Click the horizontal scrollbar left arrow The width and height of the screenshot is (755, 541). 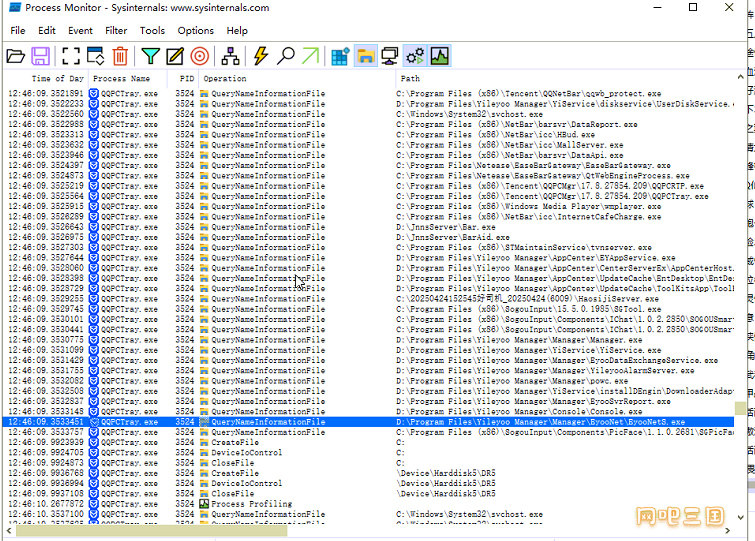(x=9, y=530)
